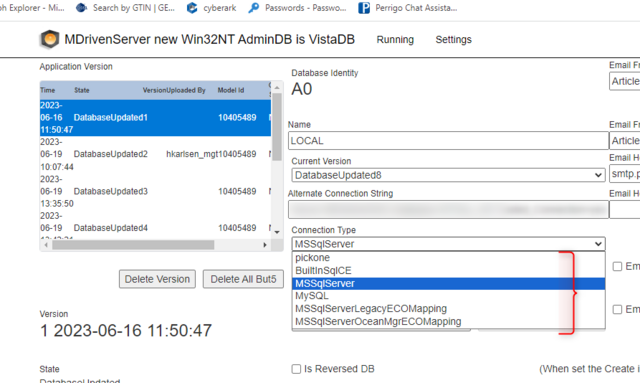This screenshot has height=383, width=640.
Task: Select the DatabaseUpdated4 version row
Action: pos(155,225)
